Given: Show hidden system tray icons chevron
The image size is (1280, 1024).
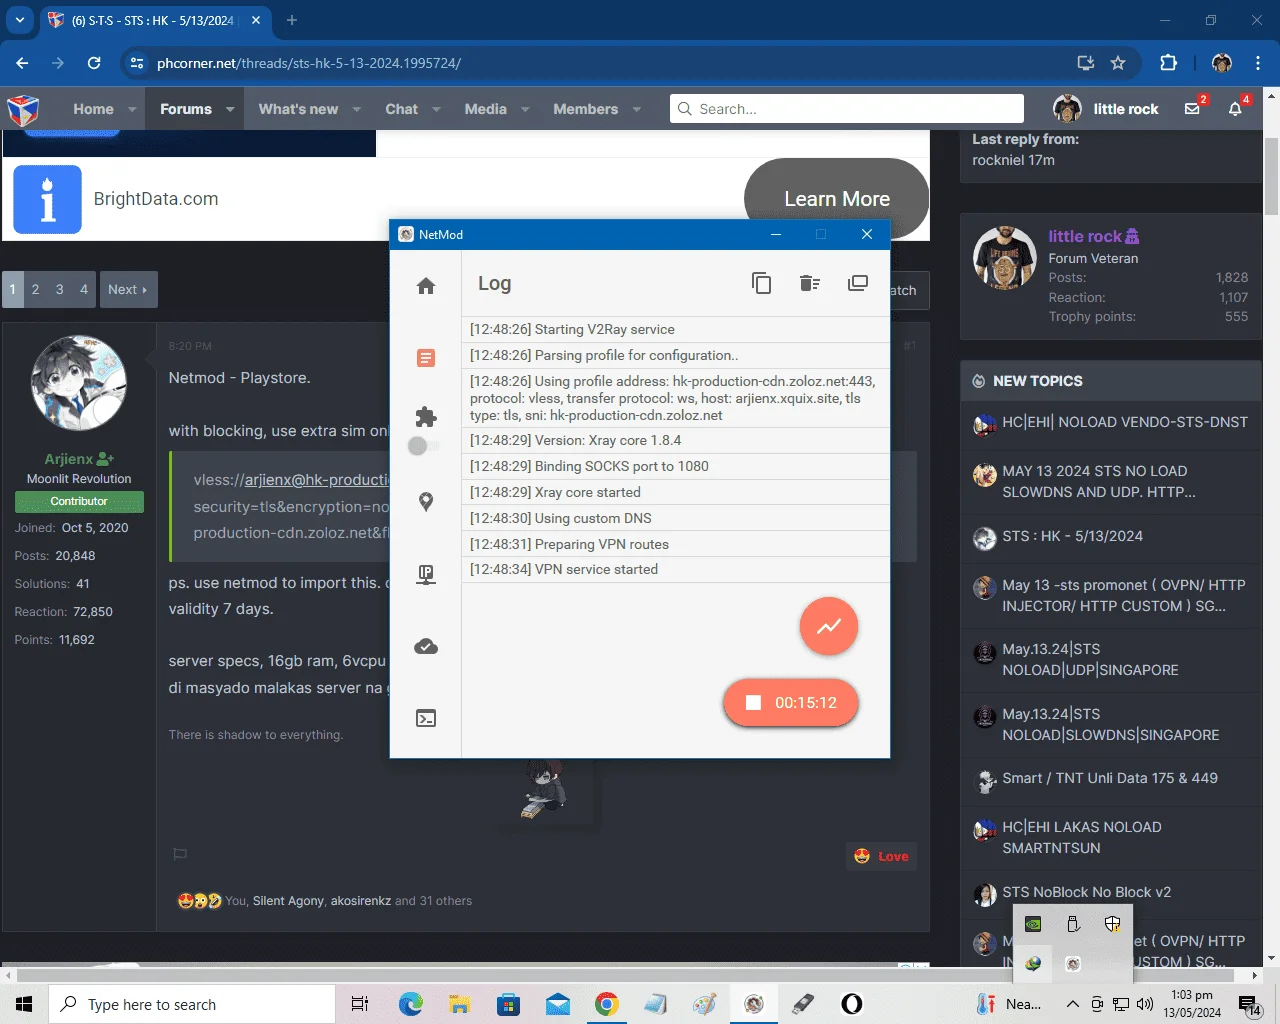Looking at the screenshot, I should coord(1072,1004).
